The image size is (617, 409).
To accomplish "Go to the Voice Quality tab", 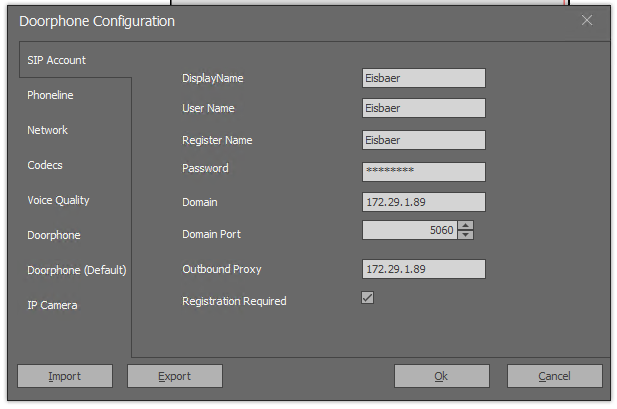I will 58,200.
